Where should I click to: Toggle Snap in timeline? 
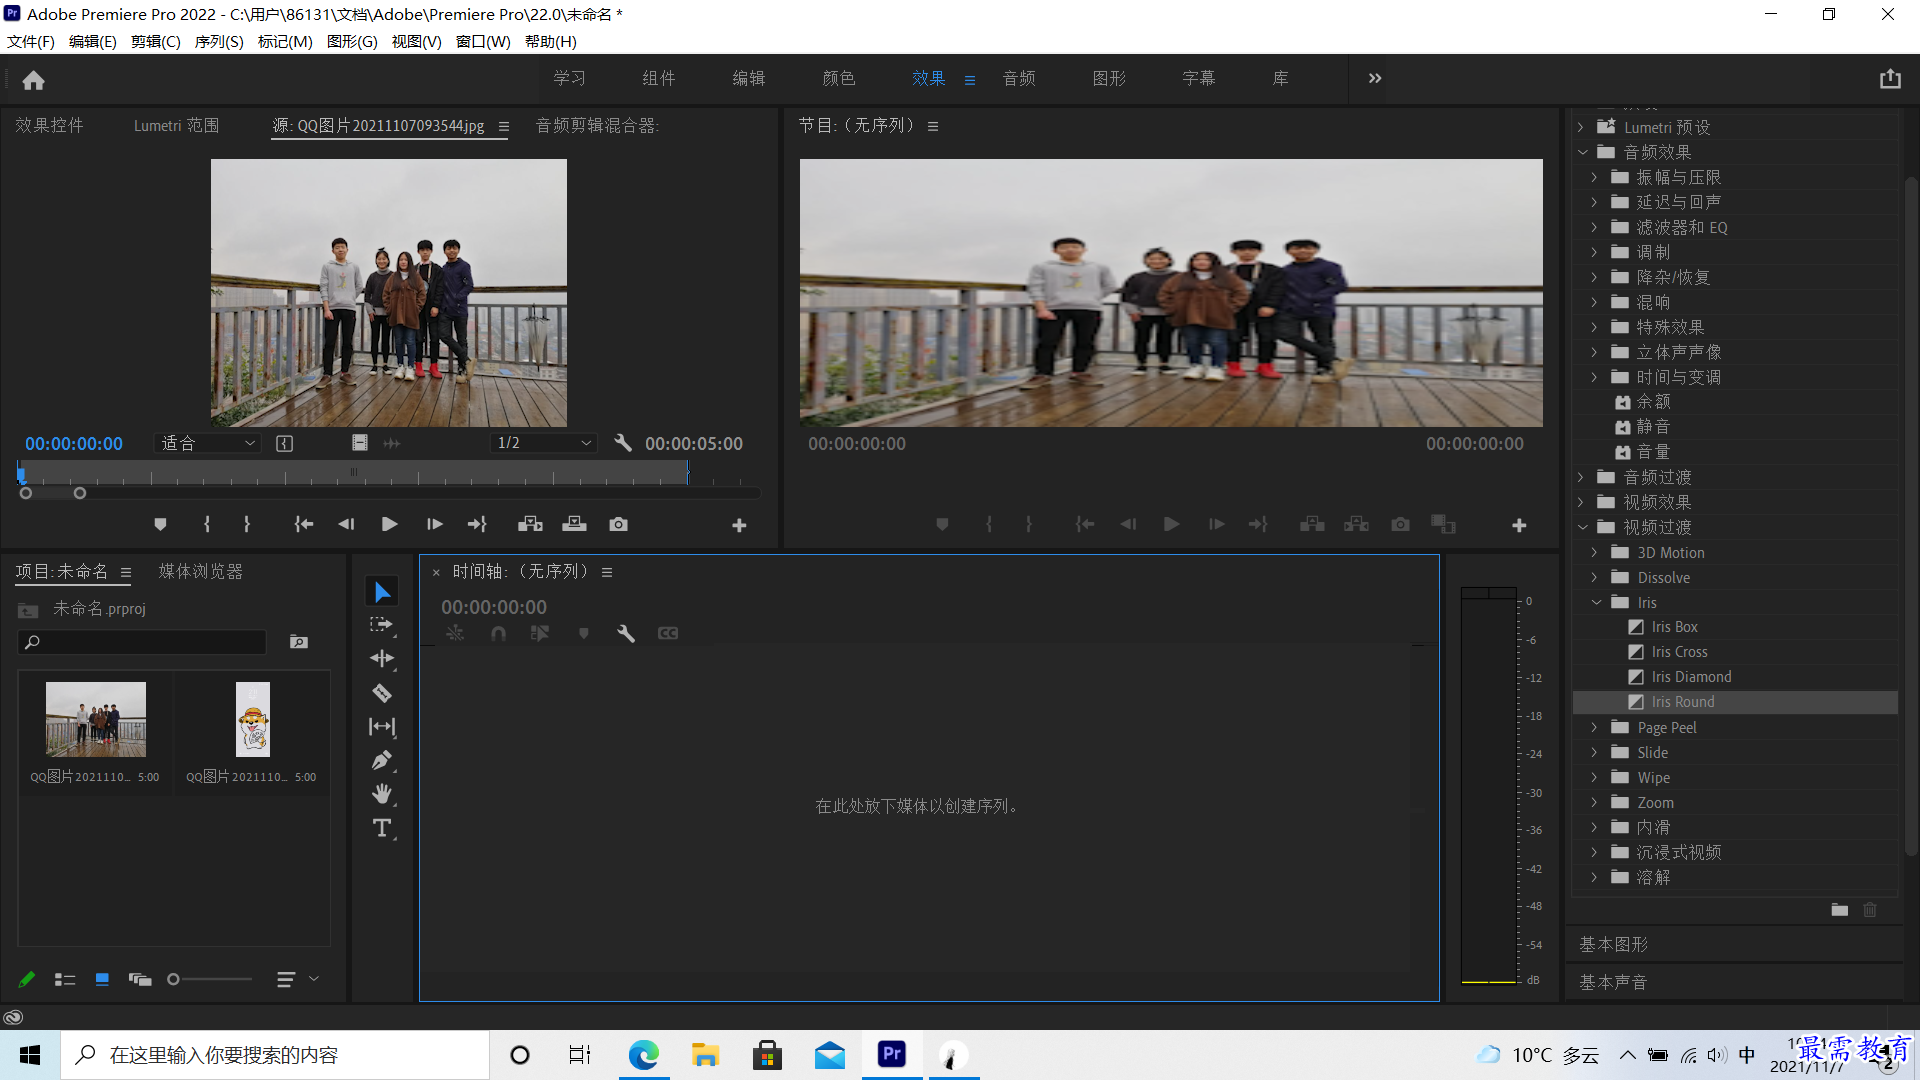pyautogui.click(x=498, y=633)
